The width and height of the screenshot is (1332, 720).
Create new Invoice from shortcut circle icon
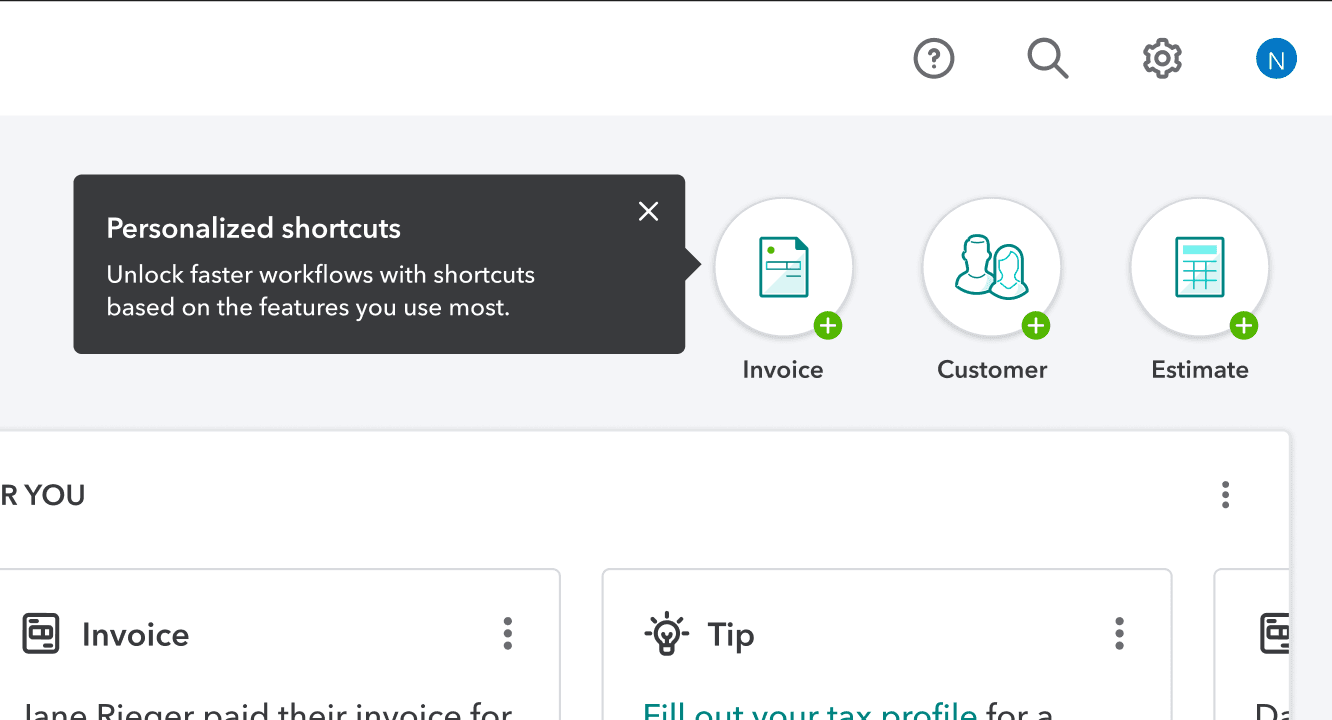[x=783, y=267]
